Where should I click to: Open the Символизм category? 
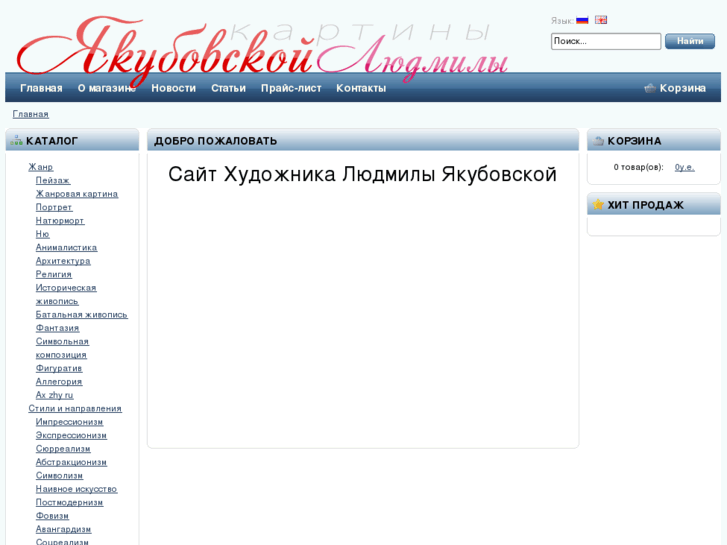(59, 476)
